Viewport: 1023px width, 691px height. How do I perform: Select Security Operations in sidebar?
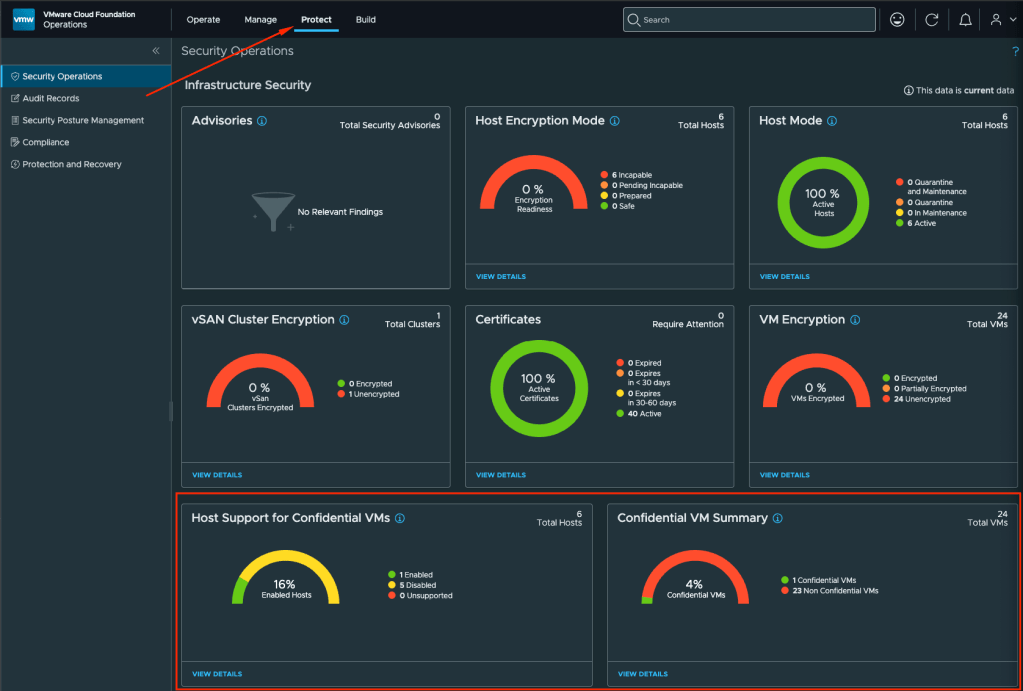click(x=86, y=76)
